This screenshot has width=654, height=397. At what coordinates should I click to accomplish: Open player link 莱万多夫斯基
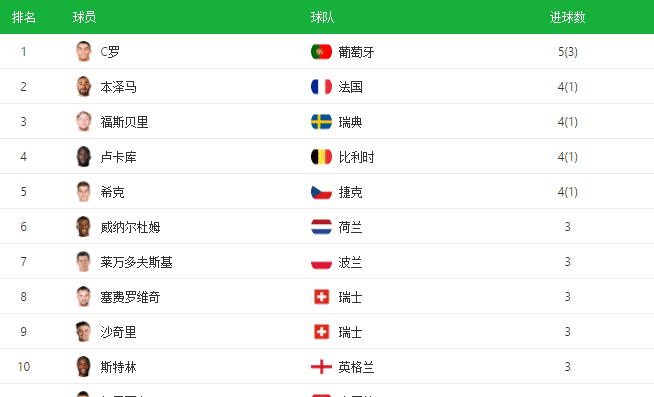coord(136,262)
